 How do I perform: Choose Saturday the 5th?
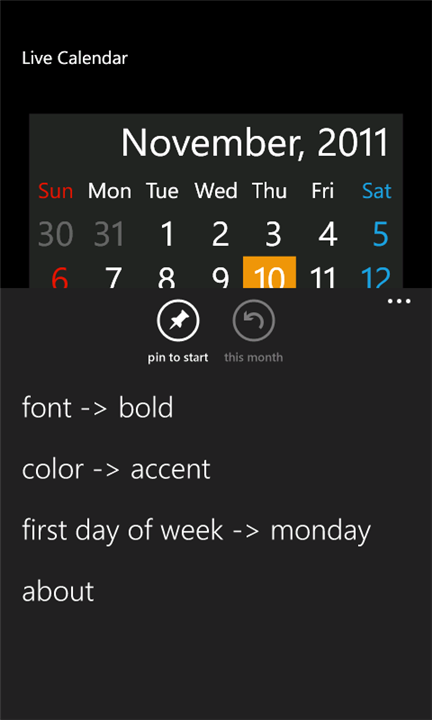(x=380, y=234)
